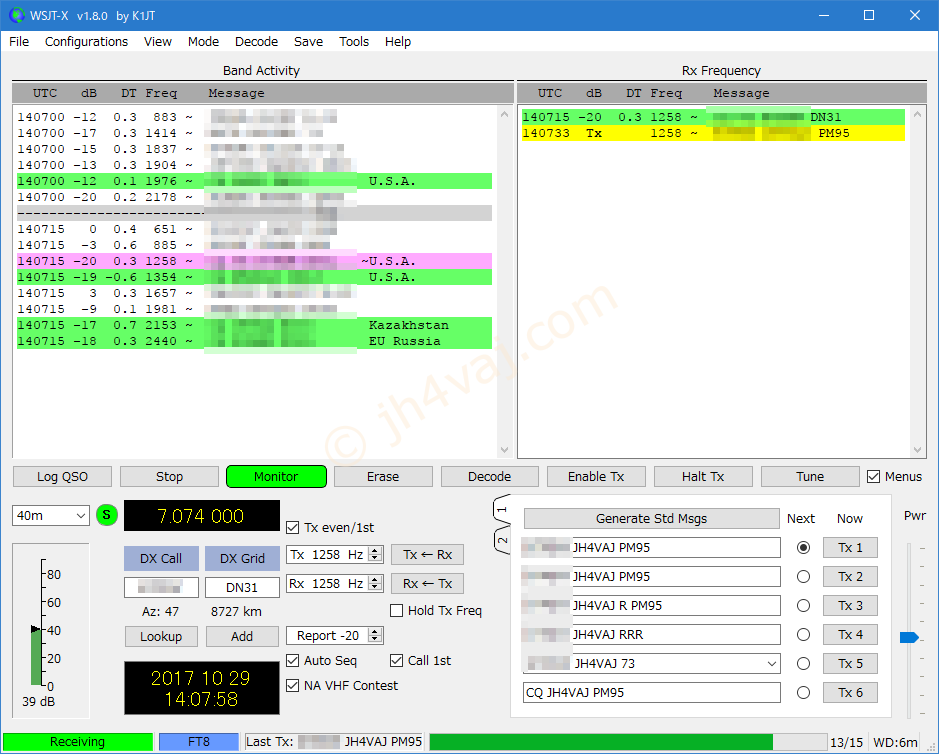Click the Tx 5 button
Screen dimensions: 939x754
pyautogui.click(x=850, y=664)
